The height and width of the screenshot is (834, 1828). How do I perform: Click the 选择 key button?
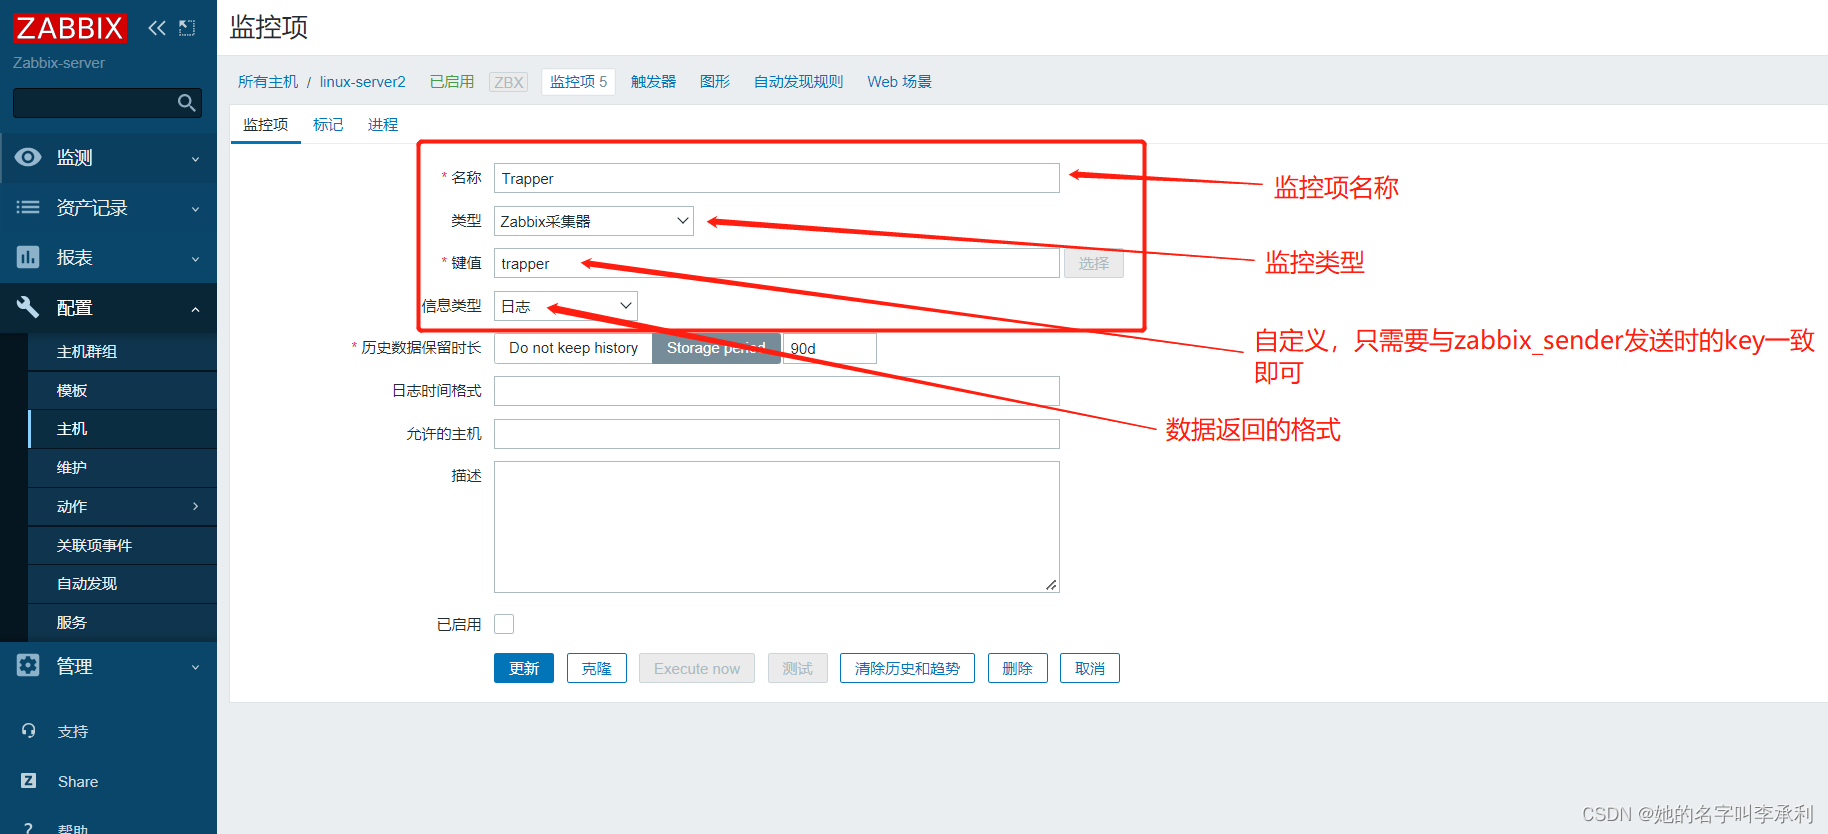[1094, 263]
